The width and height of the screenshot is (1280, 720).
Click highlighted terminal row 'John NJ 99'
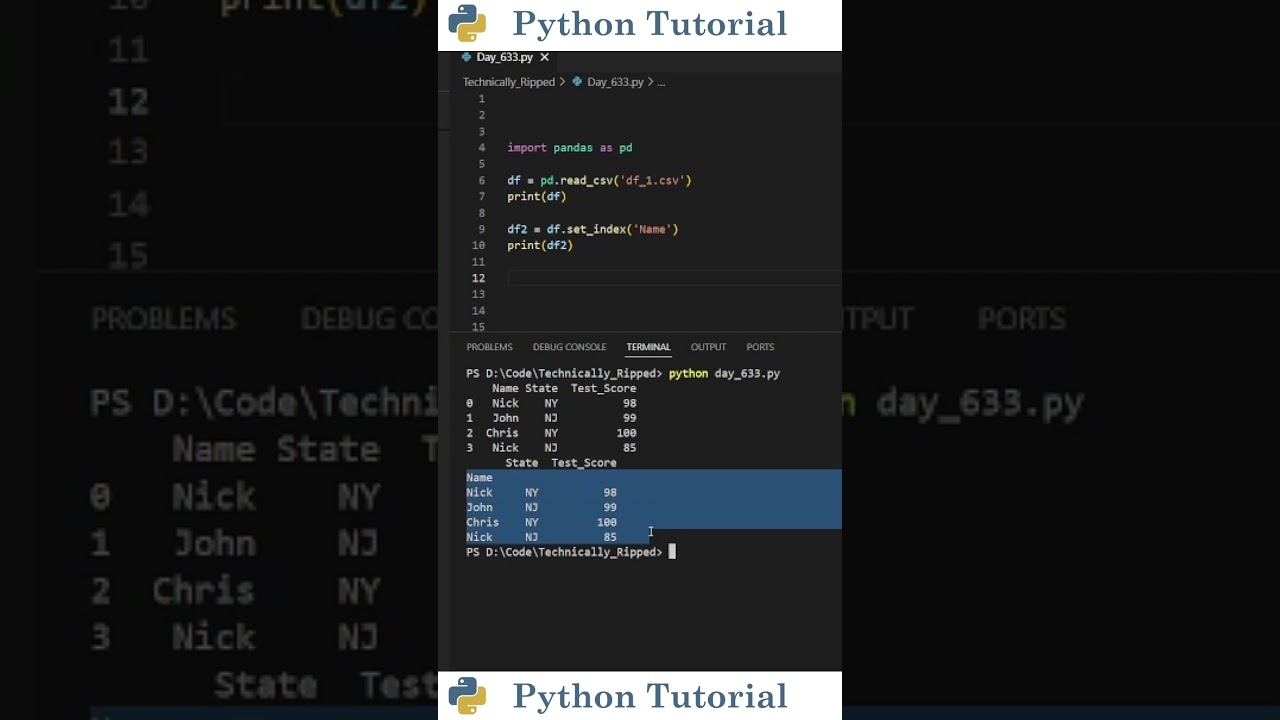coord(541,507)
